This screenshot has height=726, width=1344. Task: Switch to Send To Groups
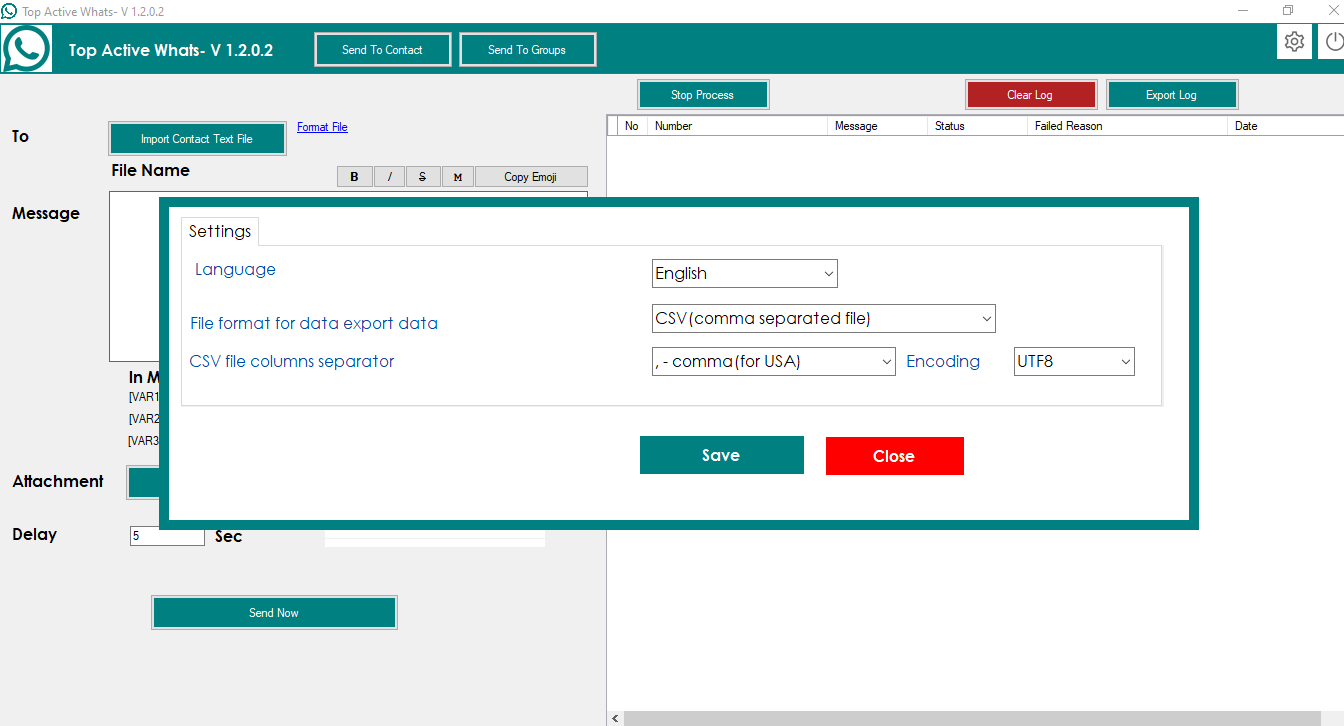tap(527, 50)
